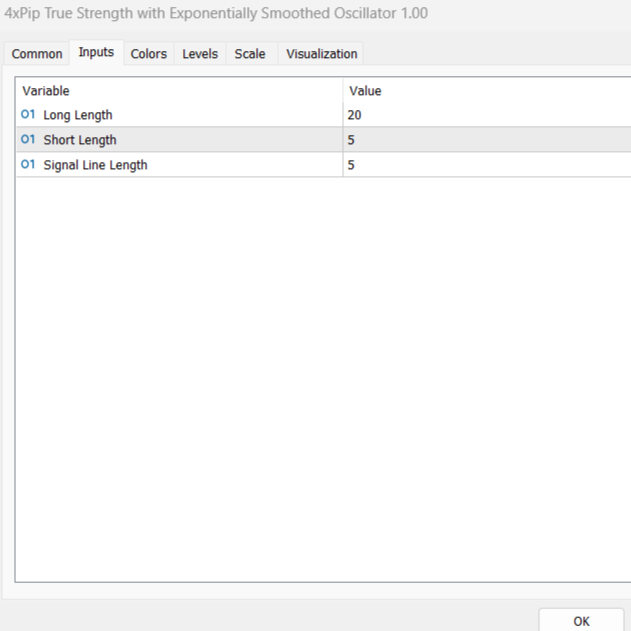Image resolution: width=631 pixels, height=631 pixels.
Task: Select the Inputs tab
Action: 96,53
